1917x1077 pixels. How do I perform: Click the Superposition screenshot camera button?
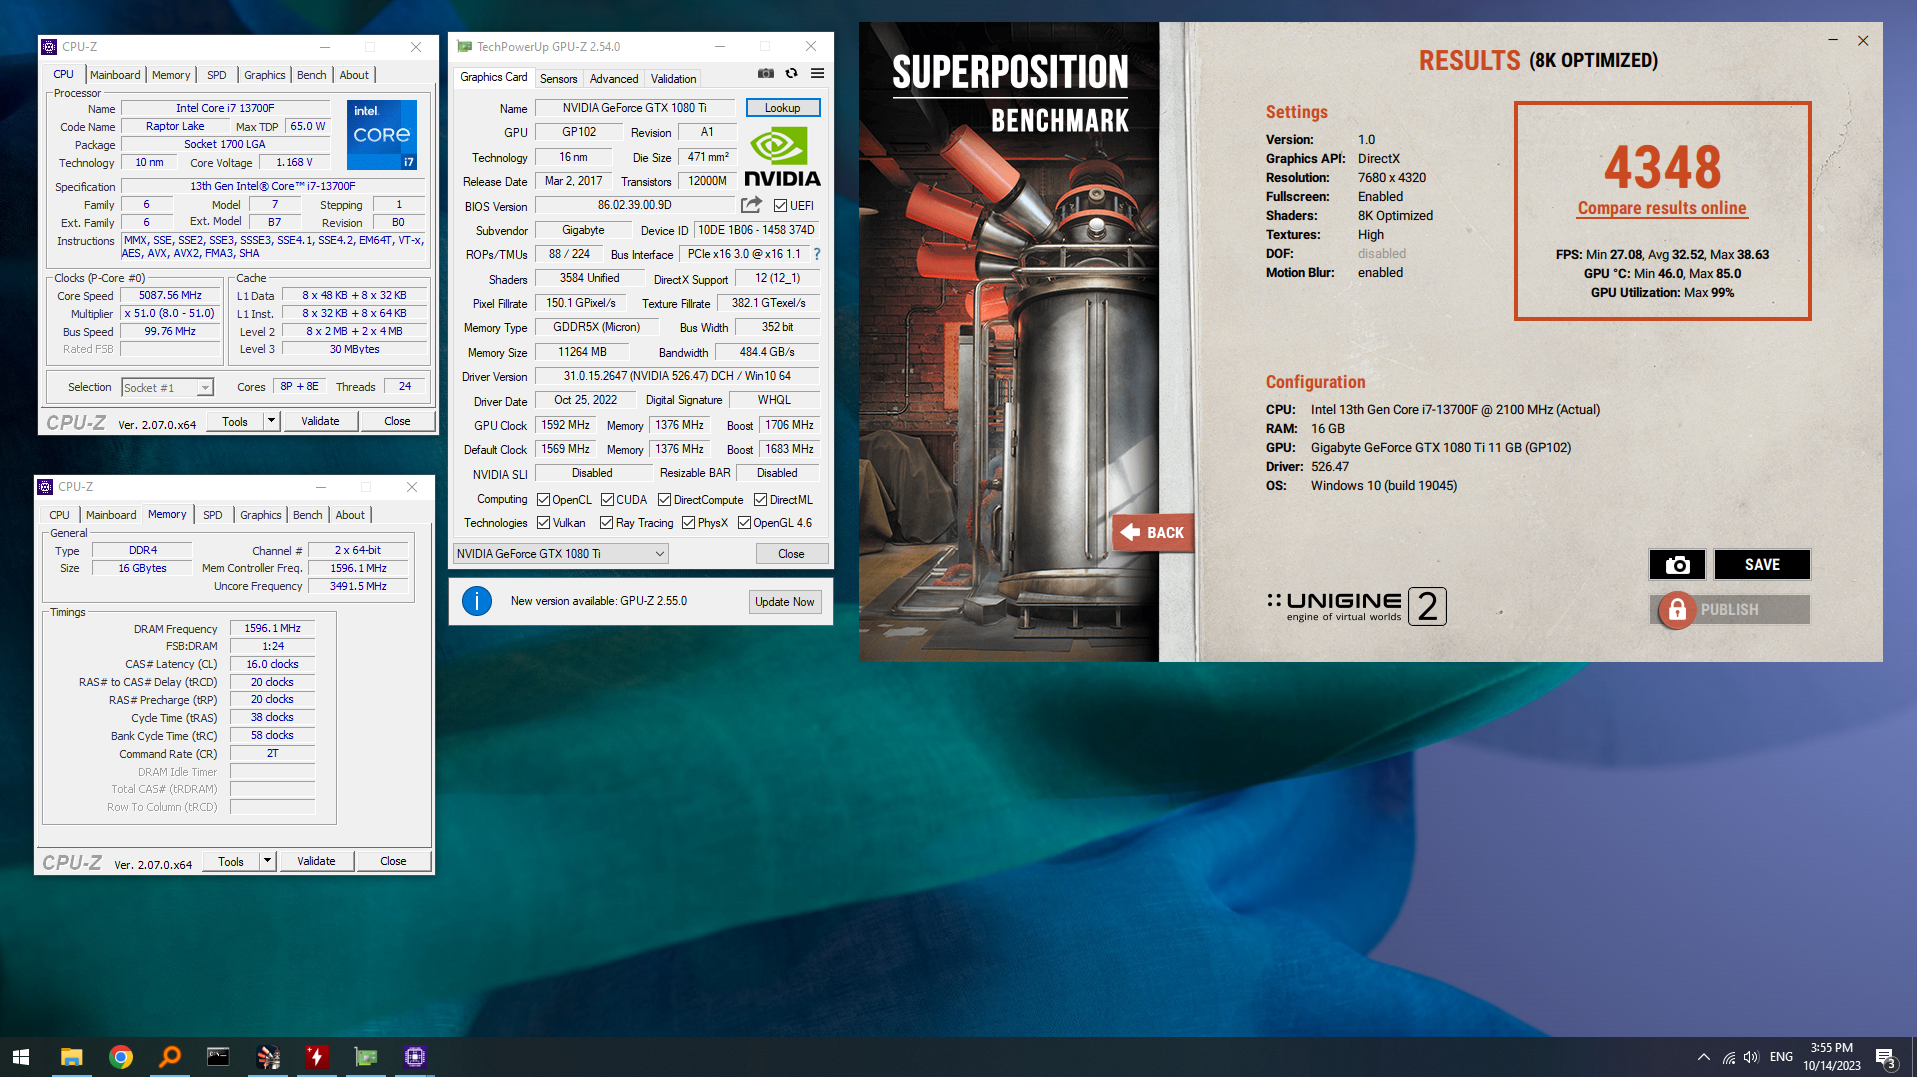(x=1677, y=565)
